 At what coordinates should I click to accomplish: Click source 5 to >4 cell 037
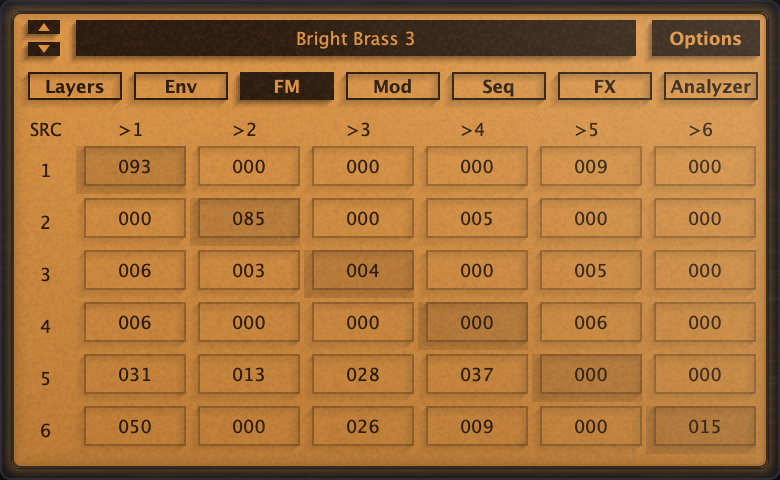pos(477,374)
